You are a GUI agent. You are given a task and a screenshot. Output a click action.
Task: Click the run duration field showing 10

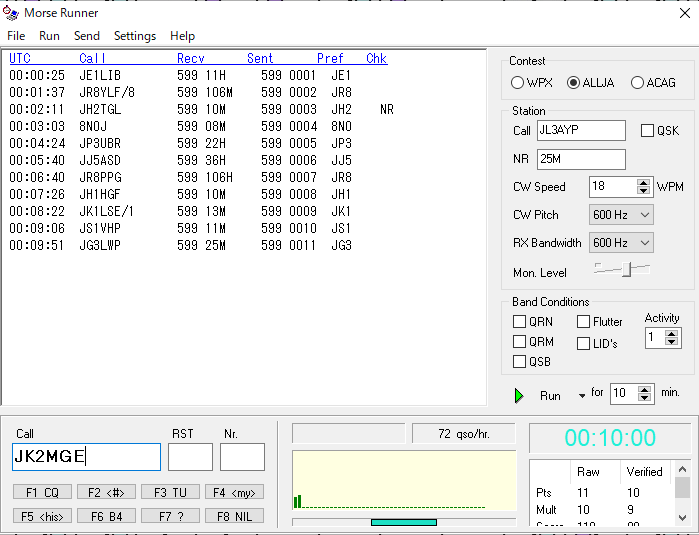pos(624,394)
